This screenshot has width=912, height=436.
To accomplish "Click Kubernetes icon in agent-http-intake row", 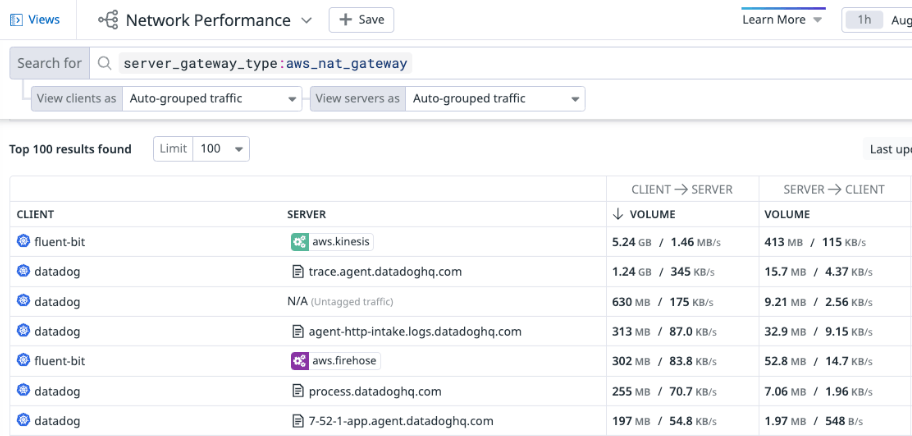I will 23,331.
